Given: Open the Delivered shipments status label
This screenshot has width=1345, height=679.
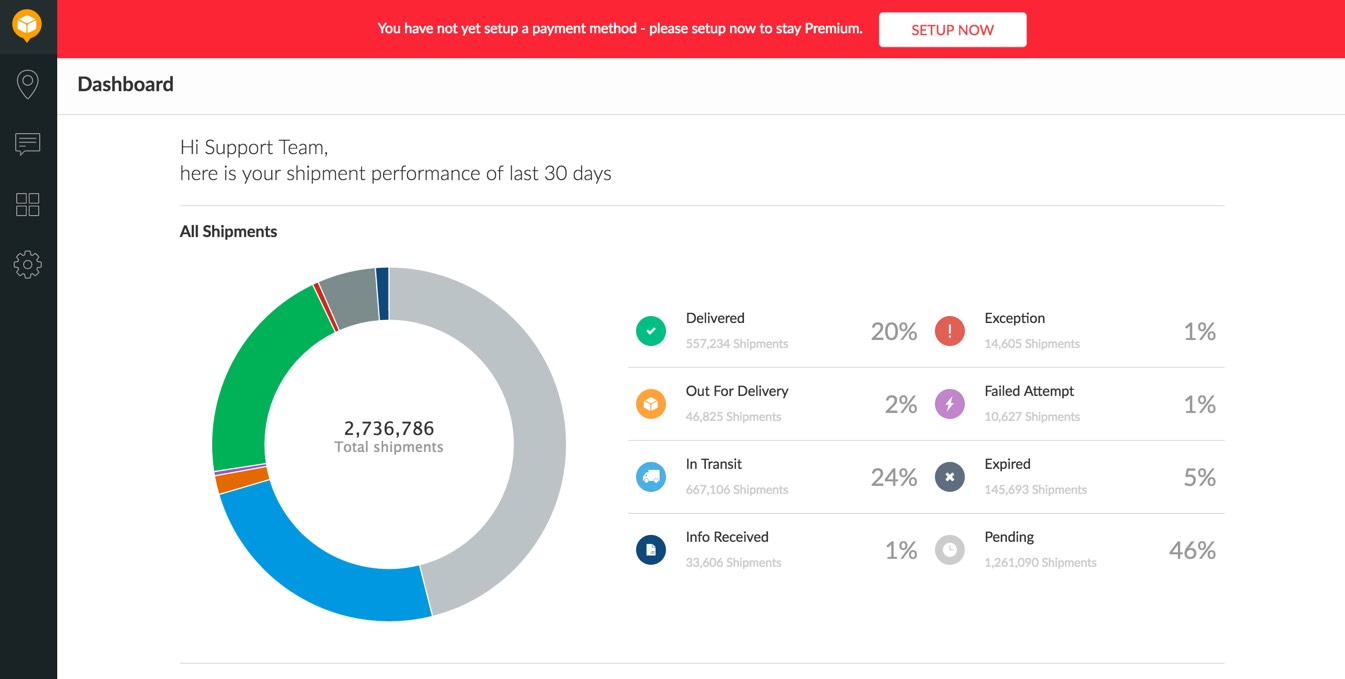Looking at the screenshot, I should tap(715, 318).
